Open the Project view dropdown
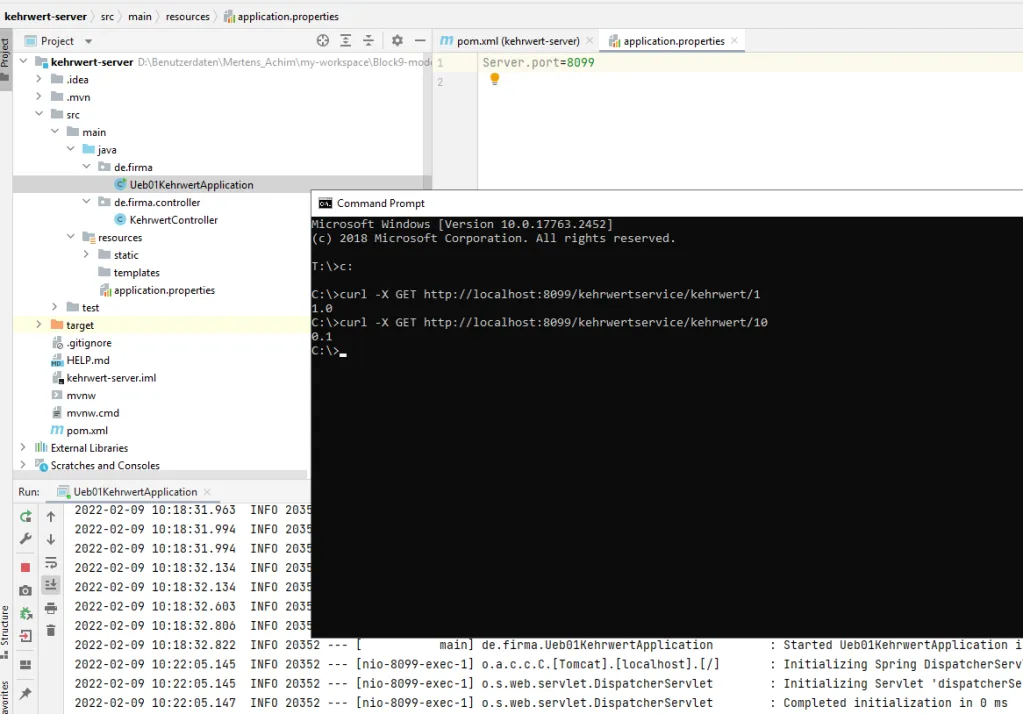Screen dimensions: 1023x714 pyautogui.click(x=88, y=41)
